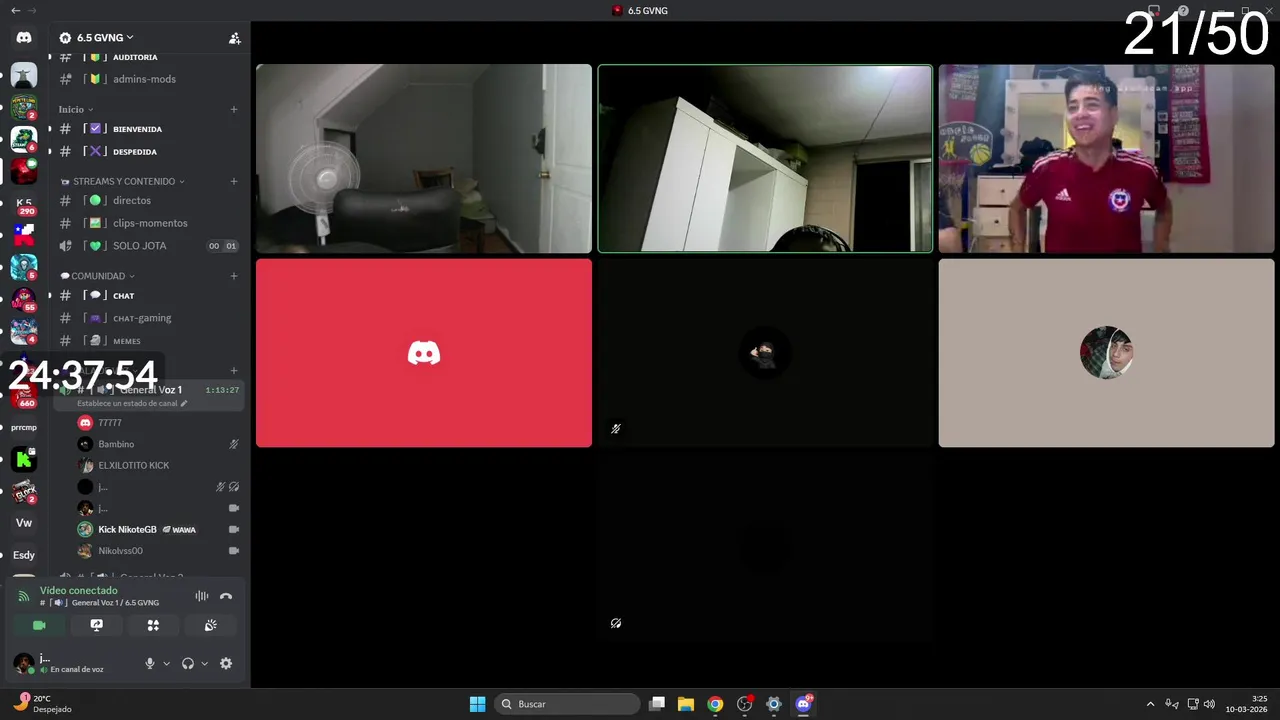
Task: Focus the video tile showing the fan
Action: (424, 159)
